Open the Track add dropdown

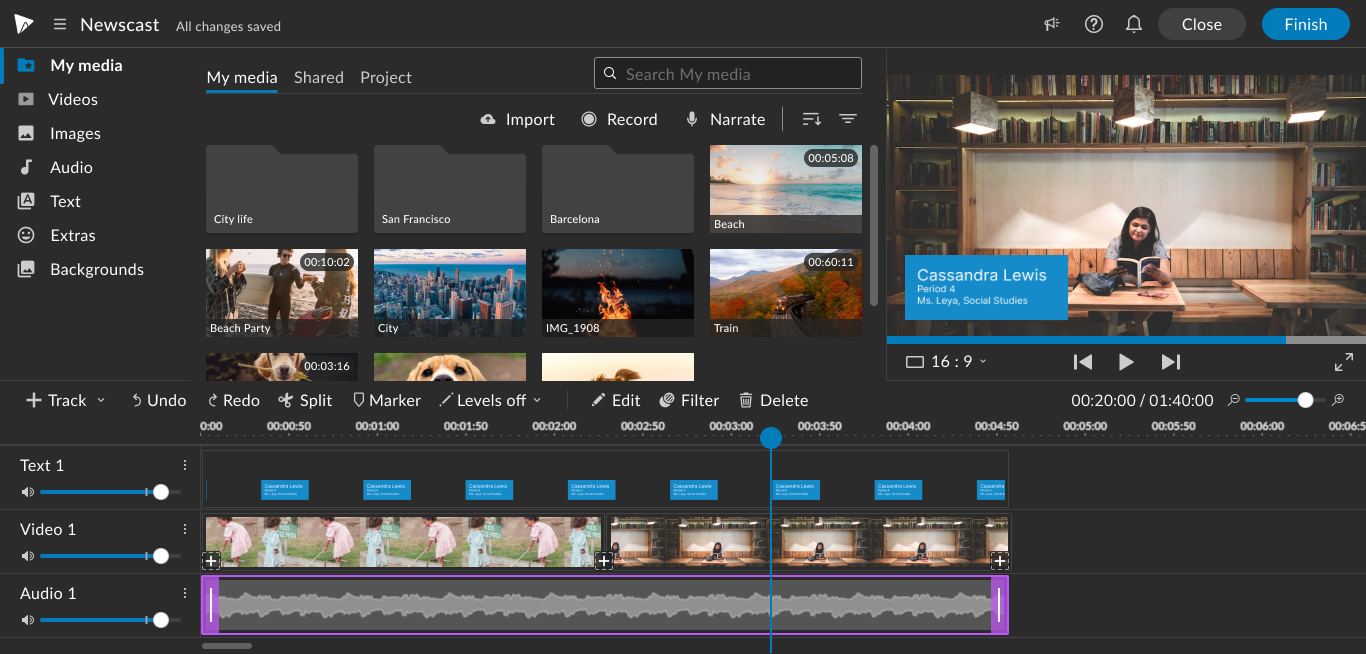pyautogui.click(x=65, y=400)
